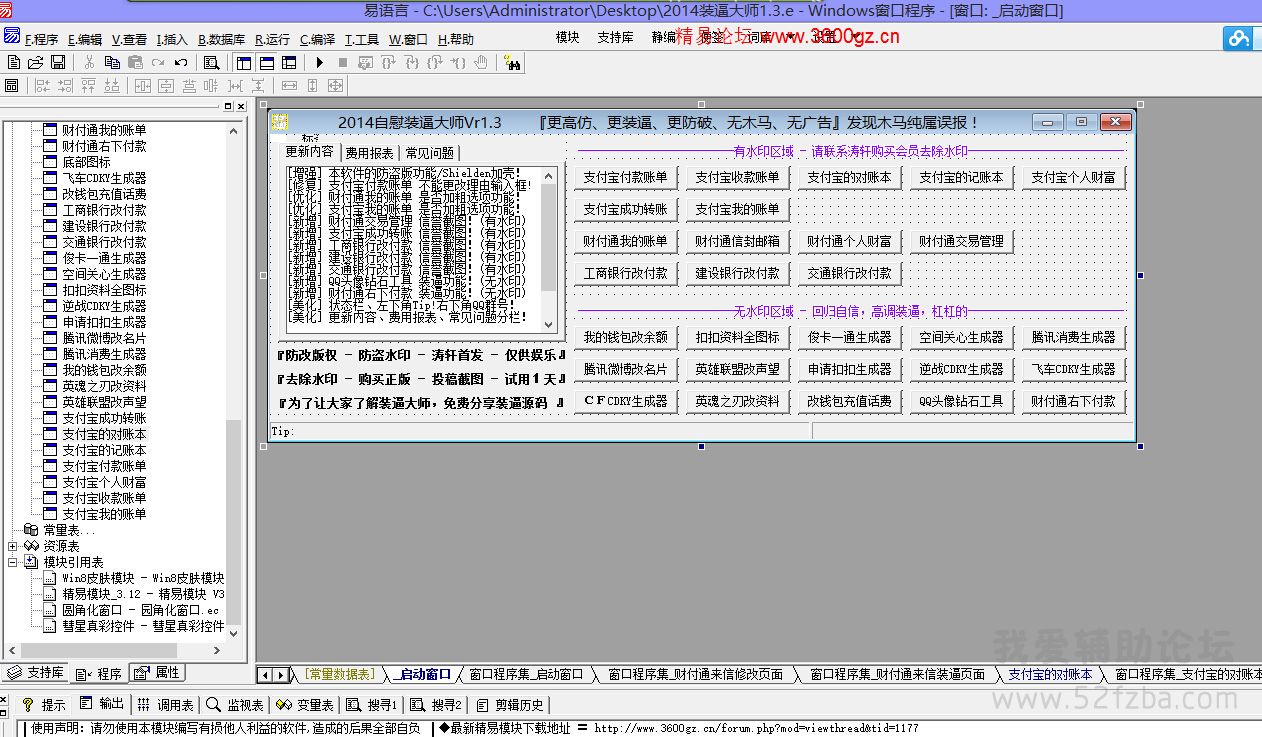Select the QQ头像钻石工具 button

point(962,401)
